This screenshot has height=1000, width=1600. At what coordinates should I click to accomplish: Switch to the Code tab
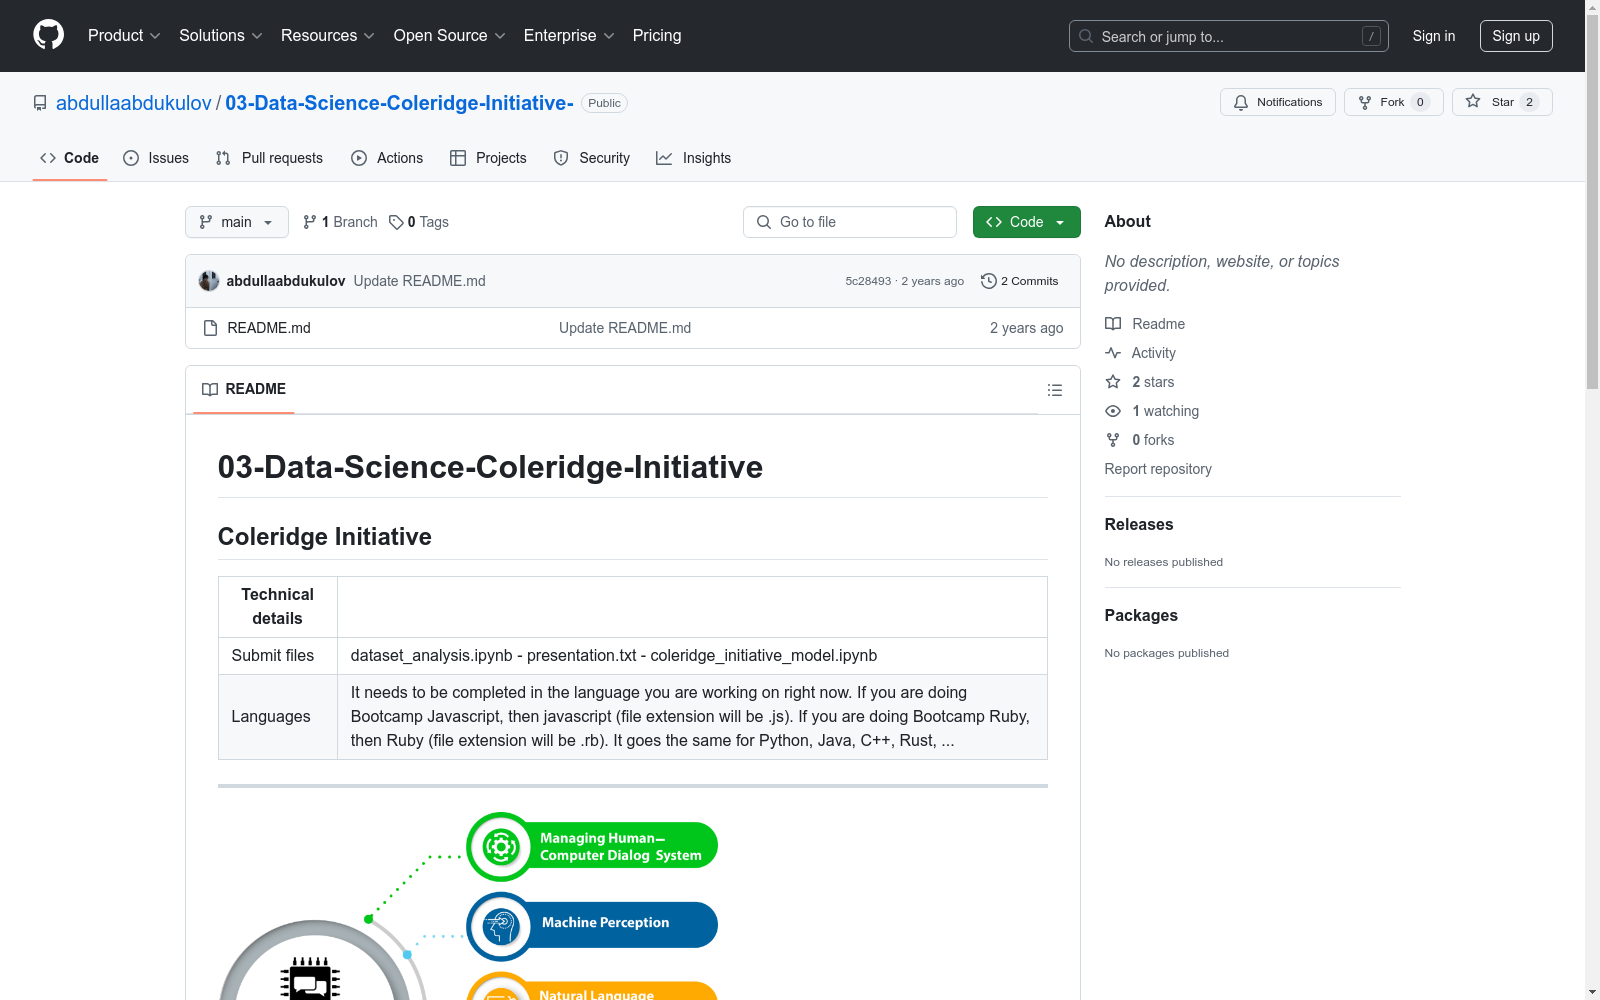(x=70, y=158)
